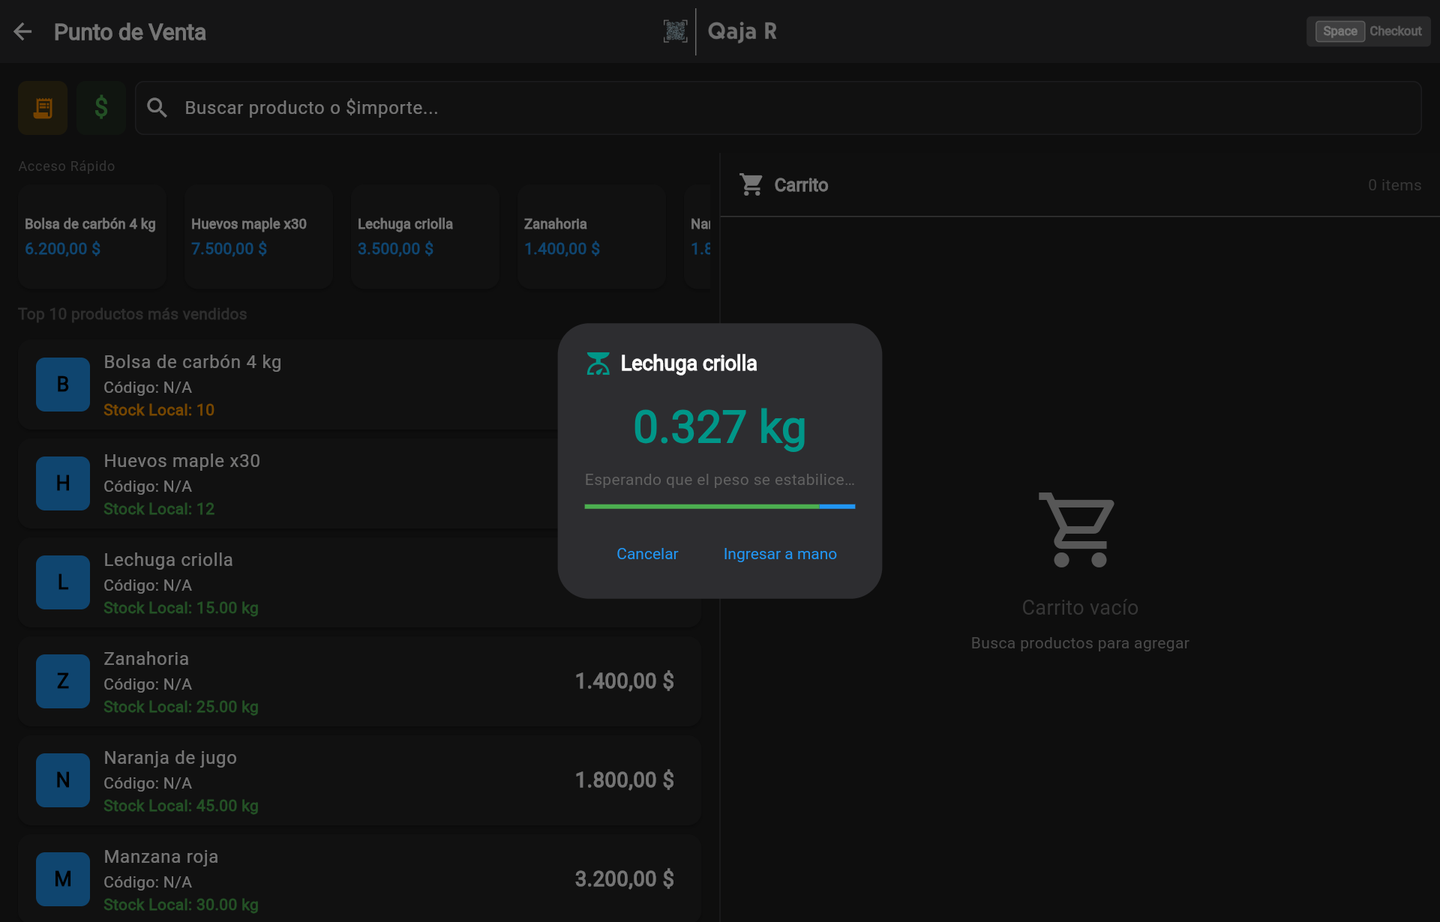The image size is (1440, 922).
Task: Click the Punto de Venta title
Action: pyautogui.click(x=130, y=32)
